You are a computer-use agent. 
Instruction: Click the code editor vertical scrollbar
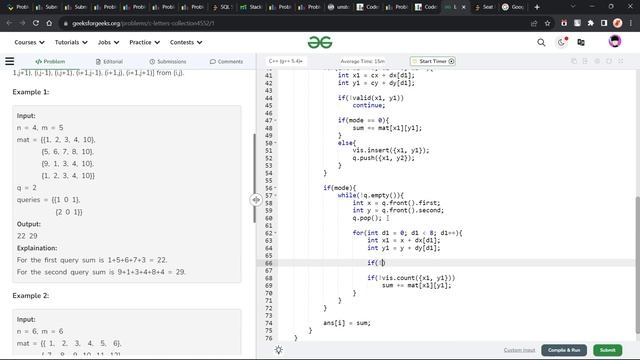pos(637,264)
